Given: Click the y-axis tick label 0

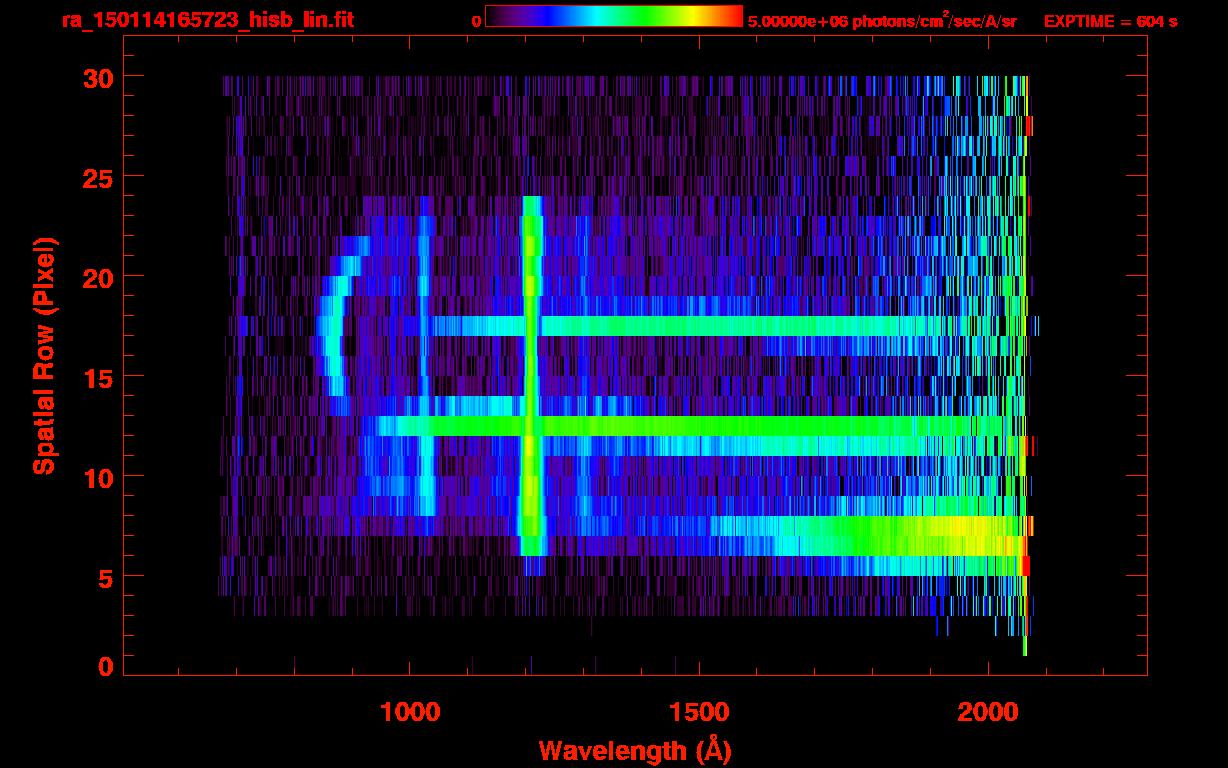Looking at the screenshot, I should (104, 667).
